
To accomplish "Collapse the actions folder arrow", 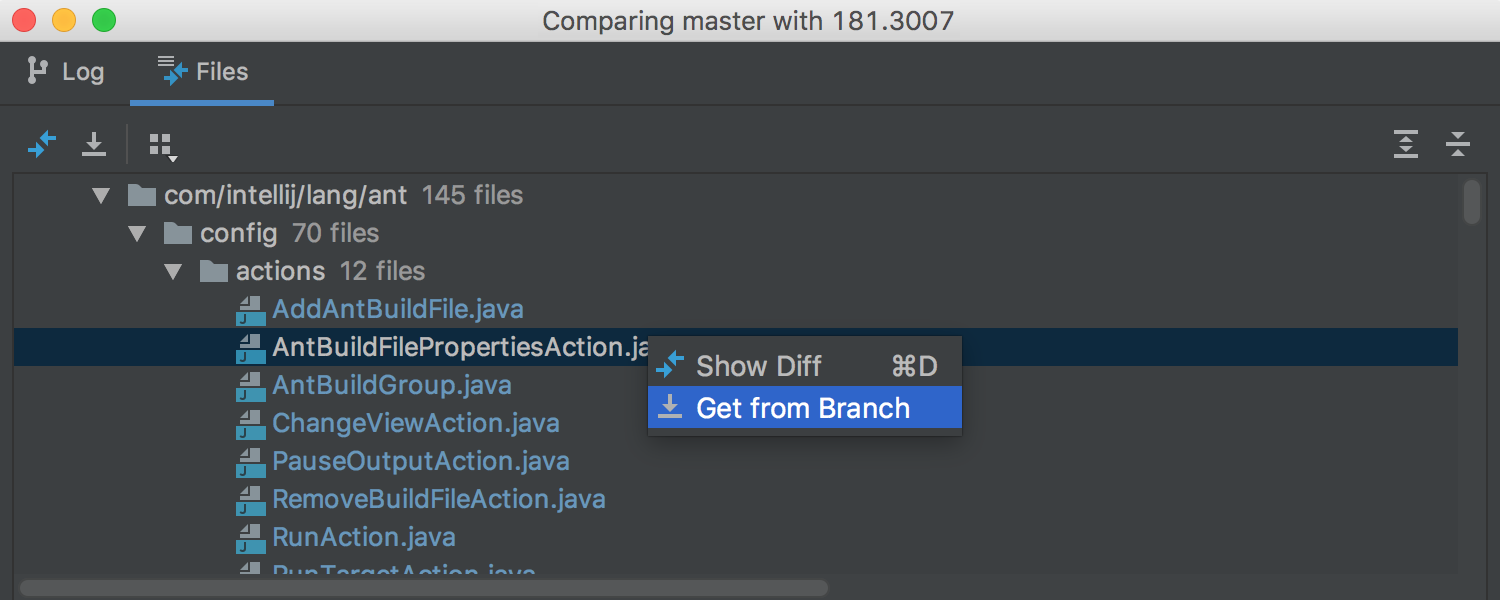I will [173, 272].
